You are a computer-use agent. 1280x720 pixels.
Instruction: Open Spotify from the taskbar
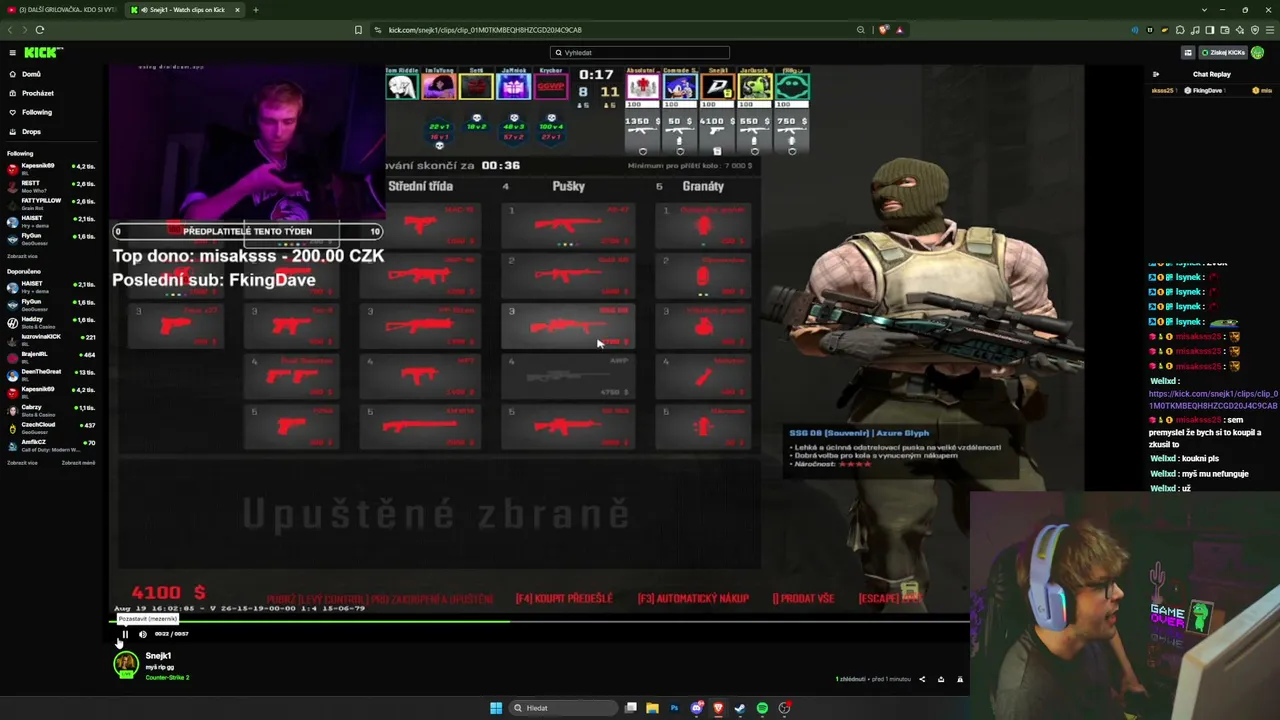point(762,708)
